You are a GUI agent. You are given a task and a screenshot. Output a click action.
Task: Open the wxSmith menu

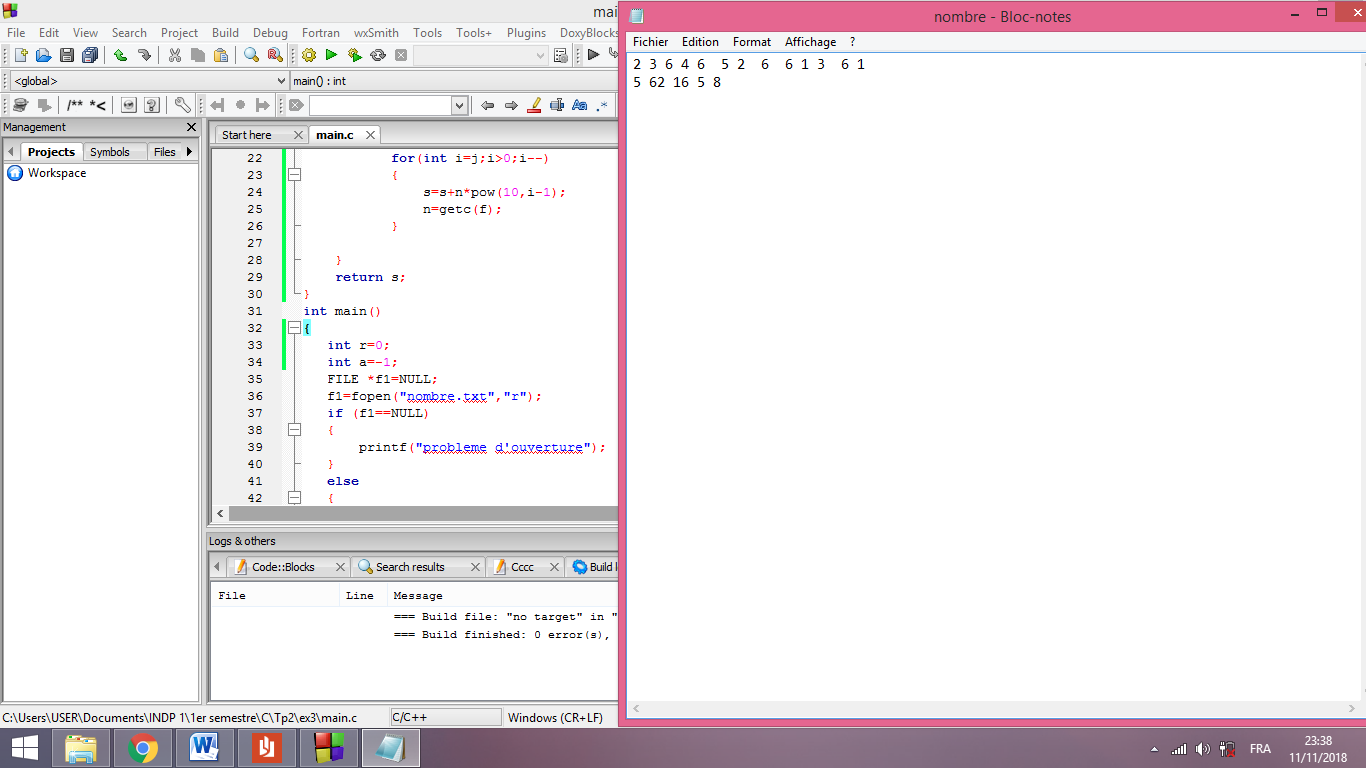point(376,33)
